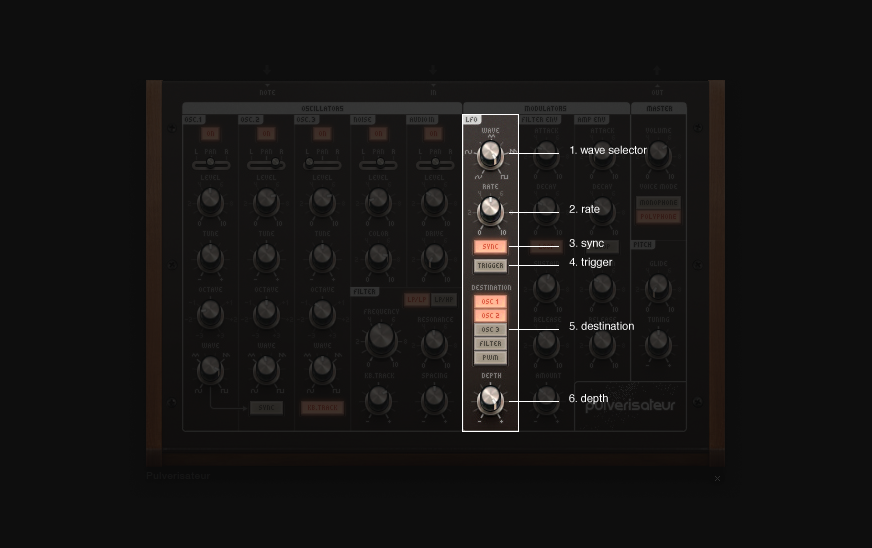This screenshot has width=872, height=548.
Task: Click the Audio In drive knob
Action: 434,256
